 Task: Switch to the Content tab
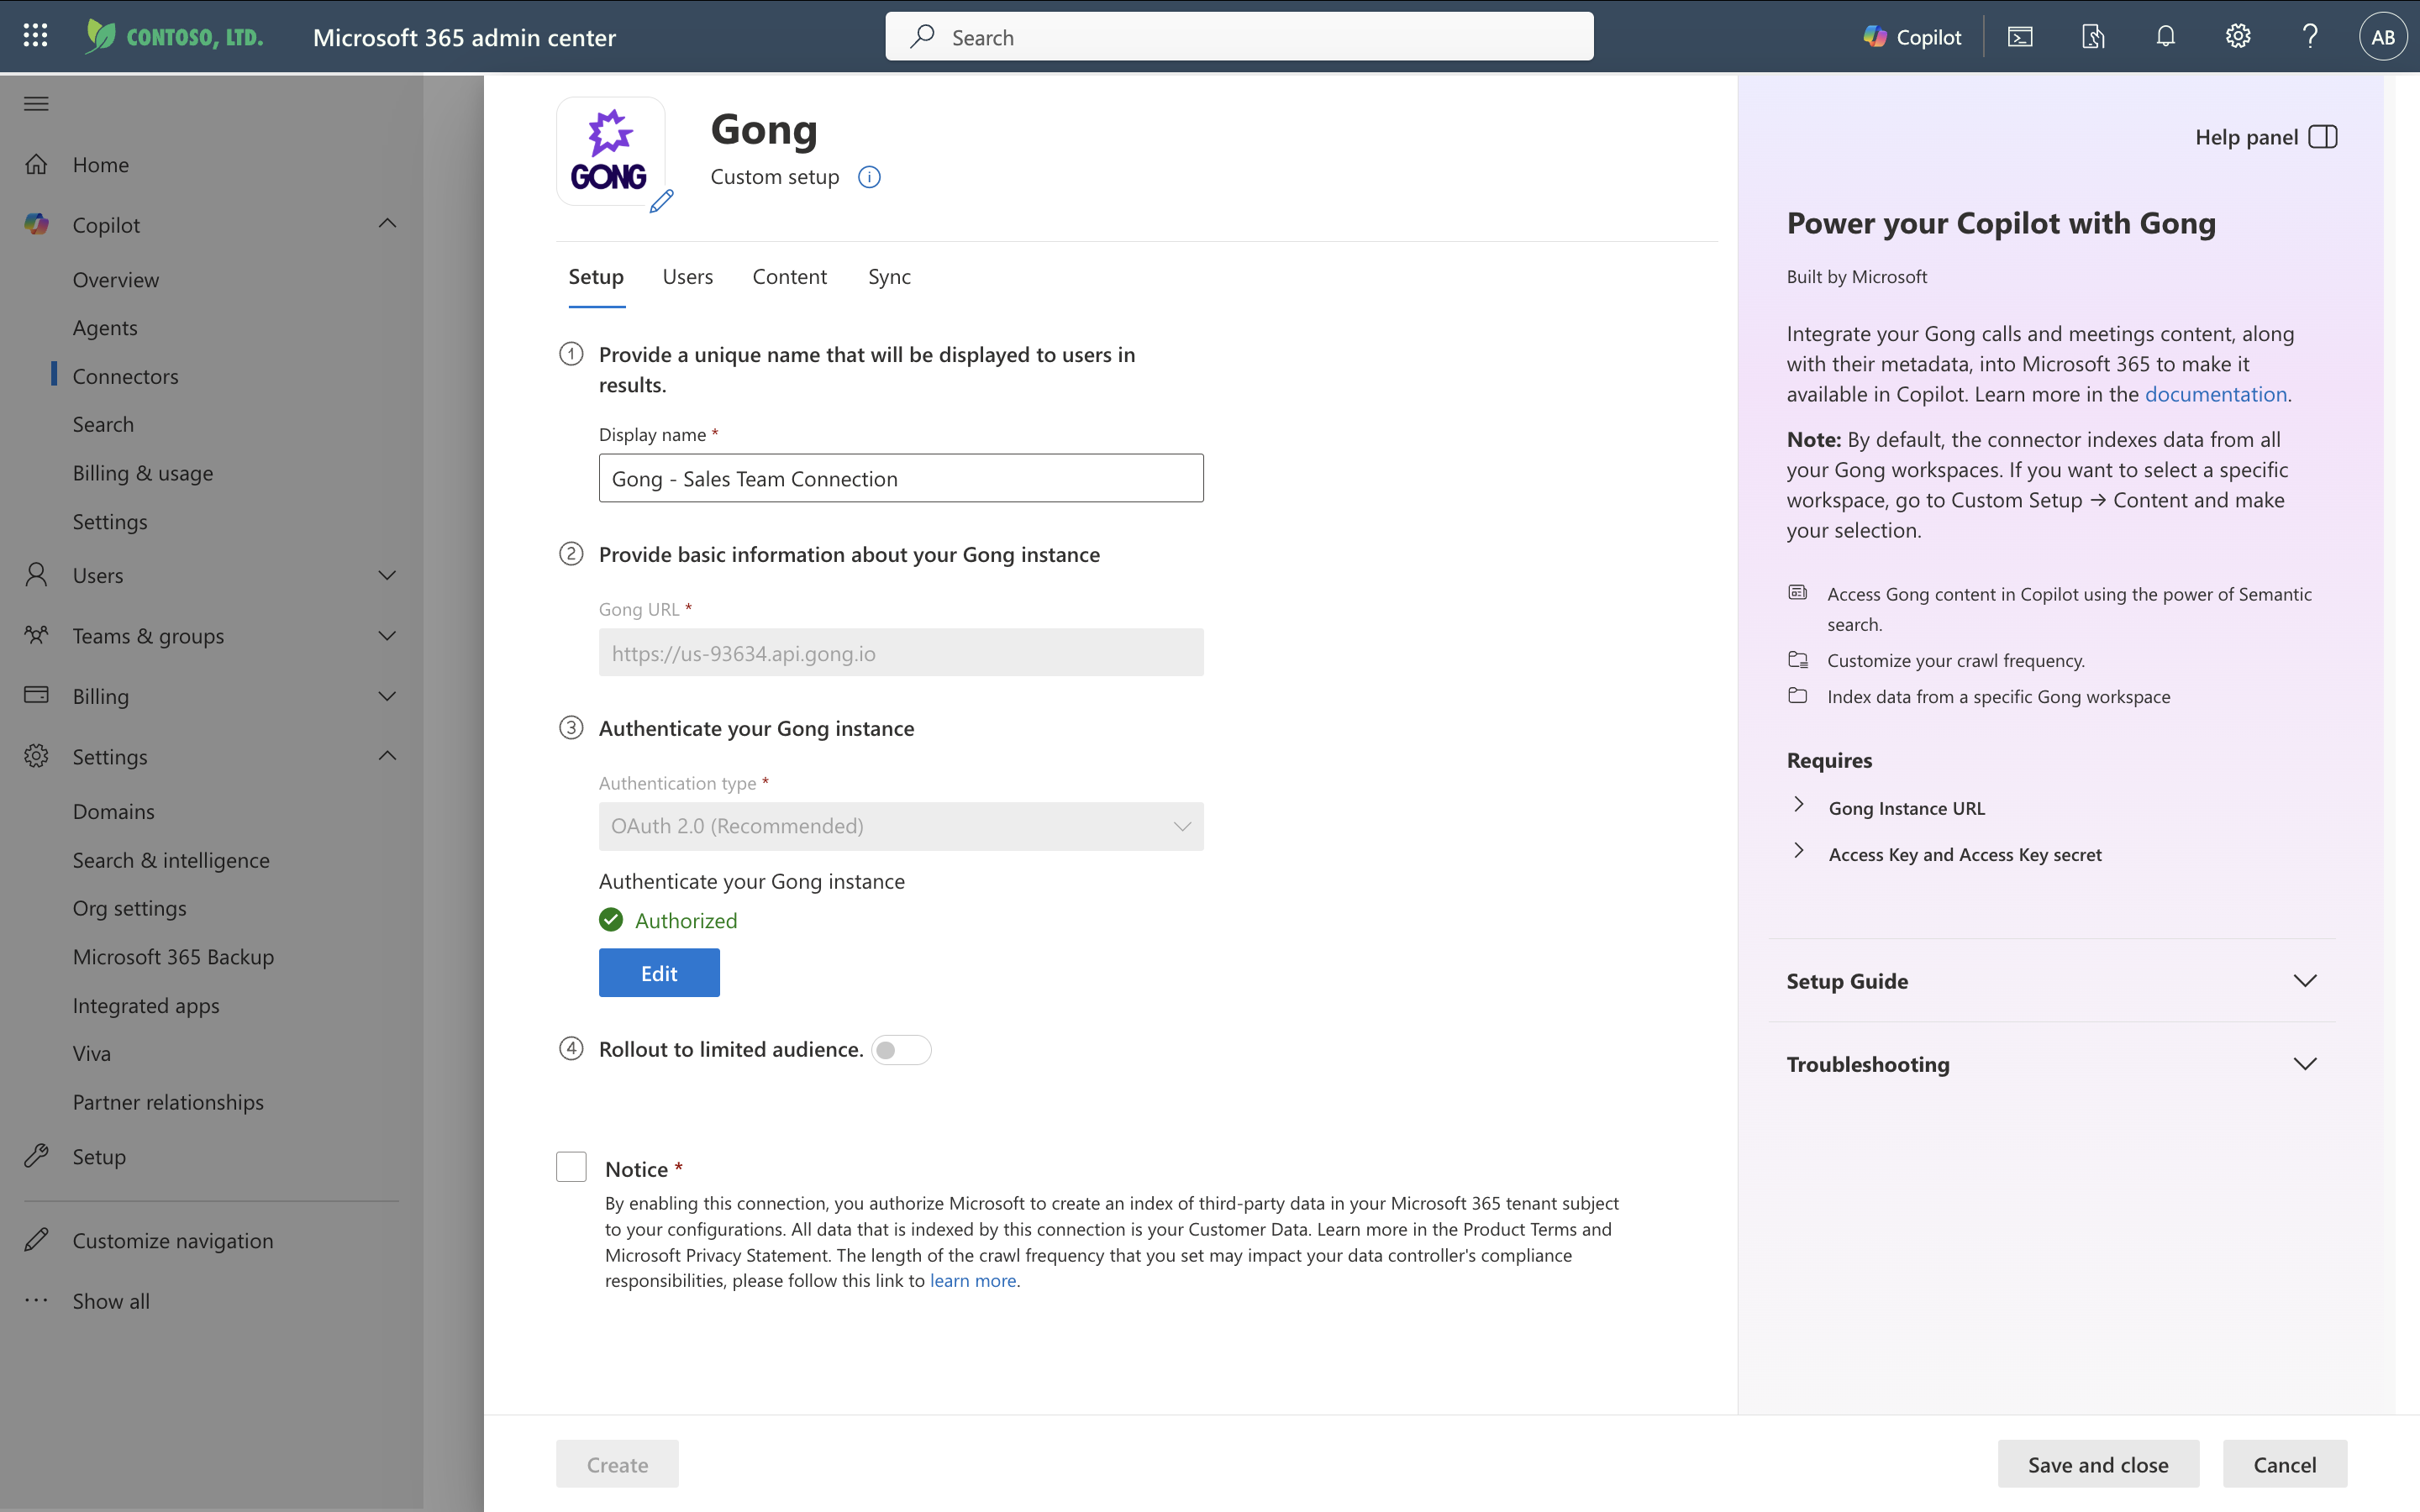click(789, 277)
